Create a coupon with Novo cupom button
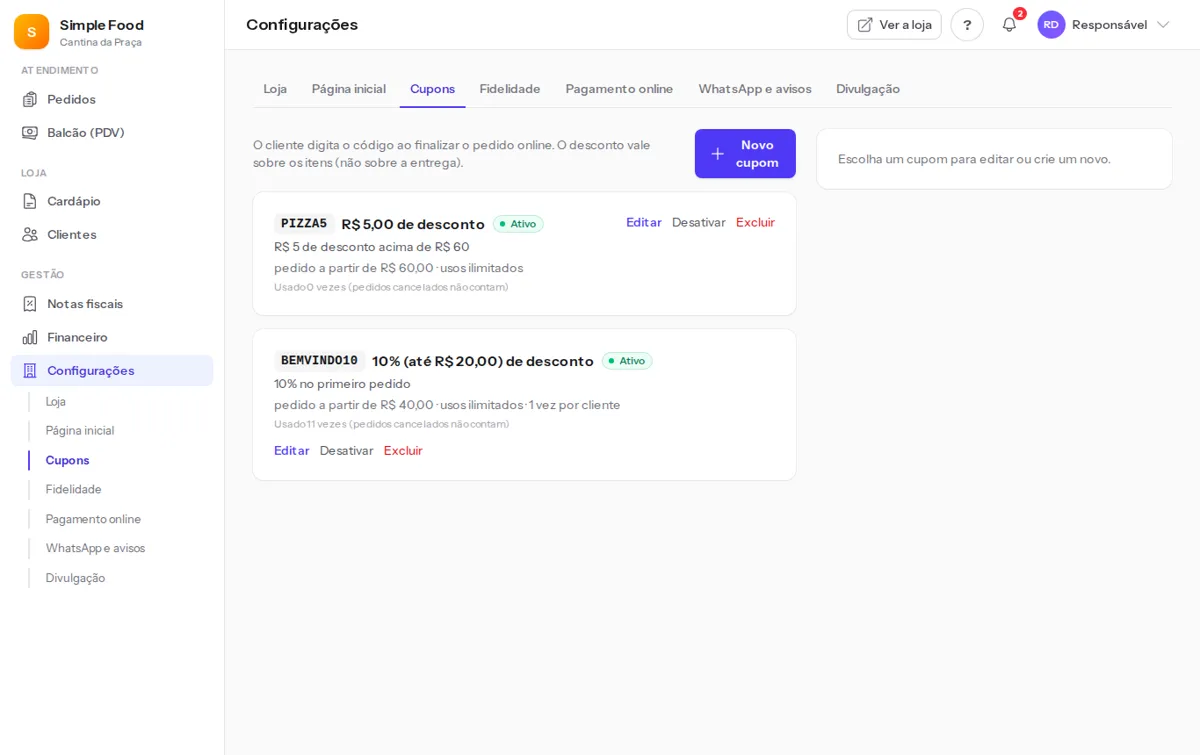The image size is (1200, 755). tap(745, 154)
